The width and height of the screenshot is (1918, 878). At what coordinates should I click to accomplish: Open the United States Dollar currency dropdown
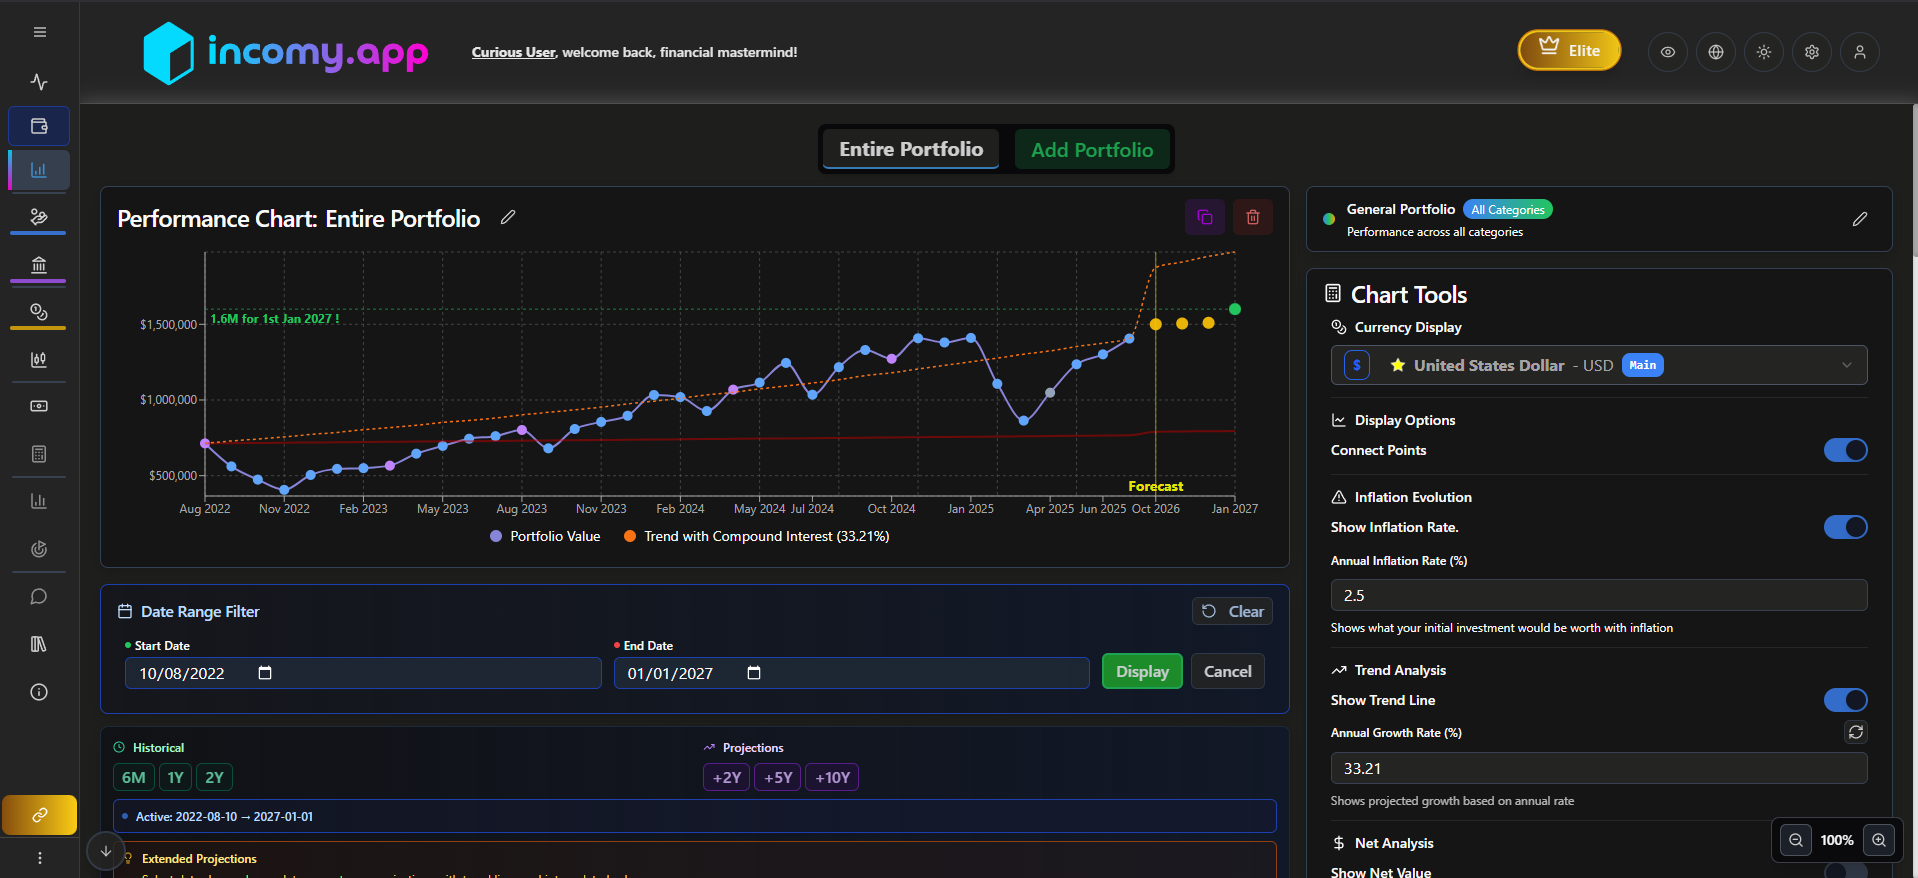click(1599, 365)
